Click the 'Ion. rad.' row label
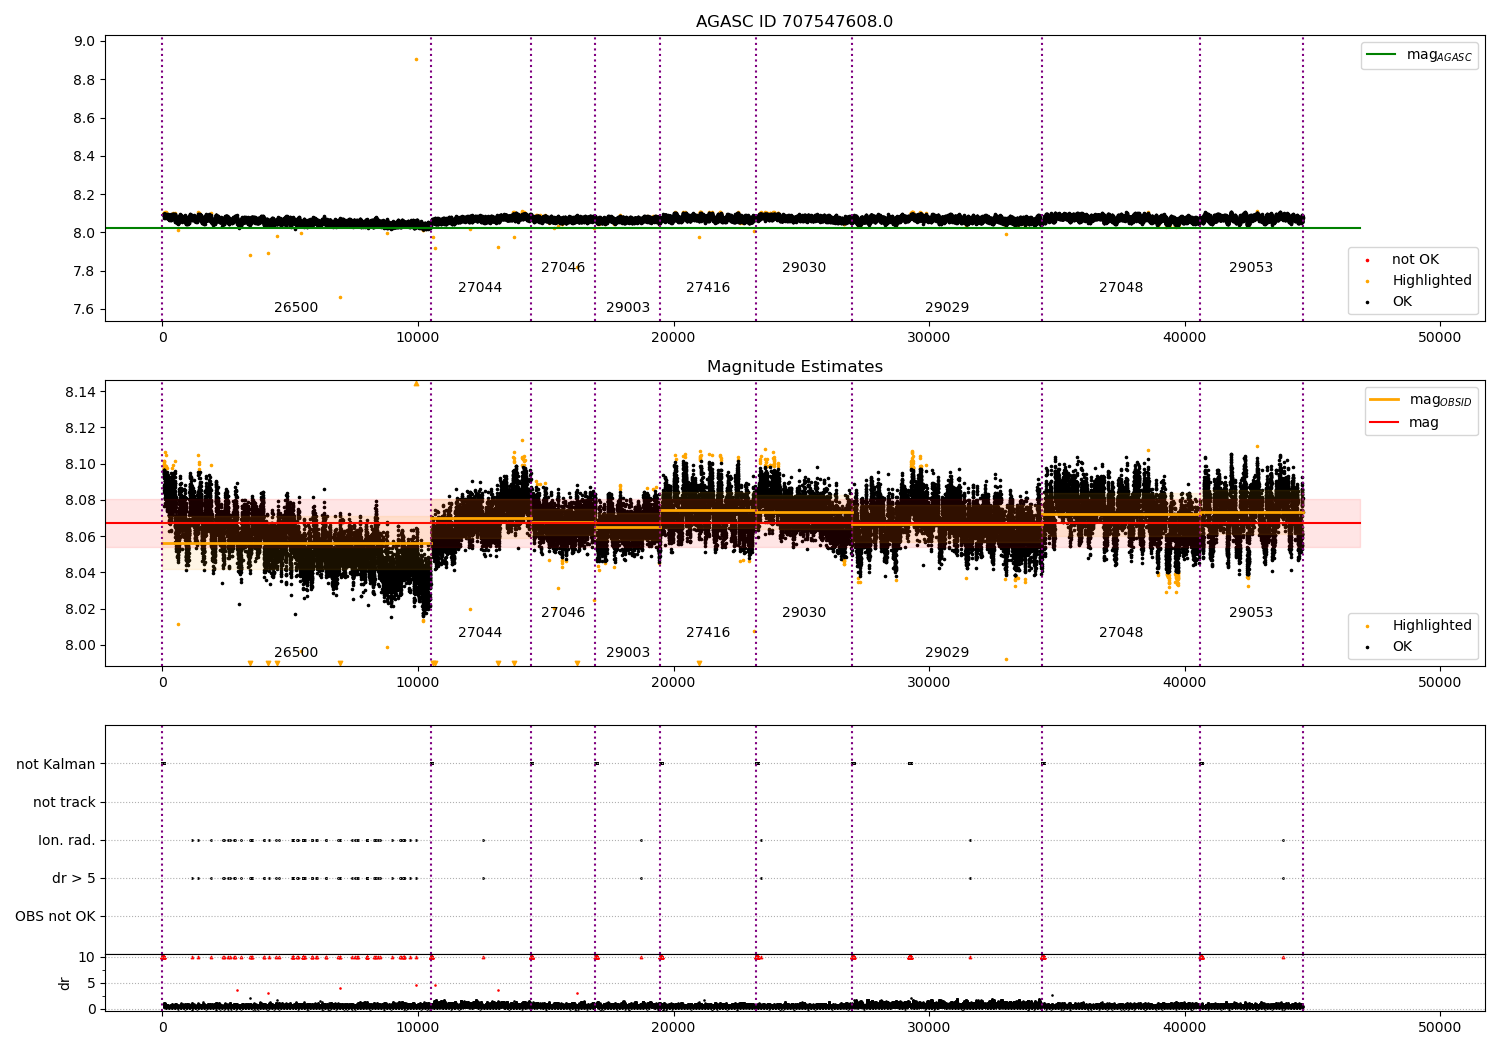 pyautogui.click(x=67, y=841)
